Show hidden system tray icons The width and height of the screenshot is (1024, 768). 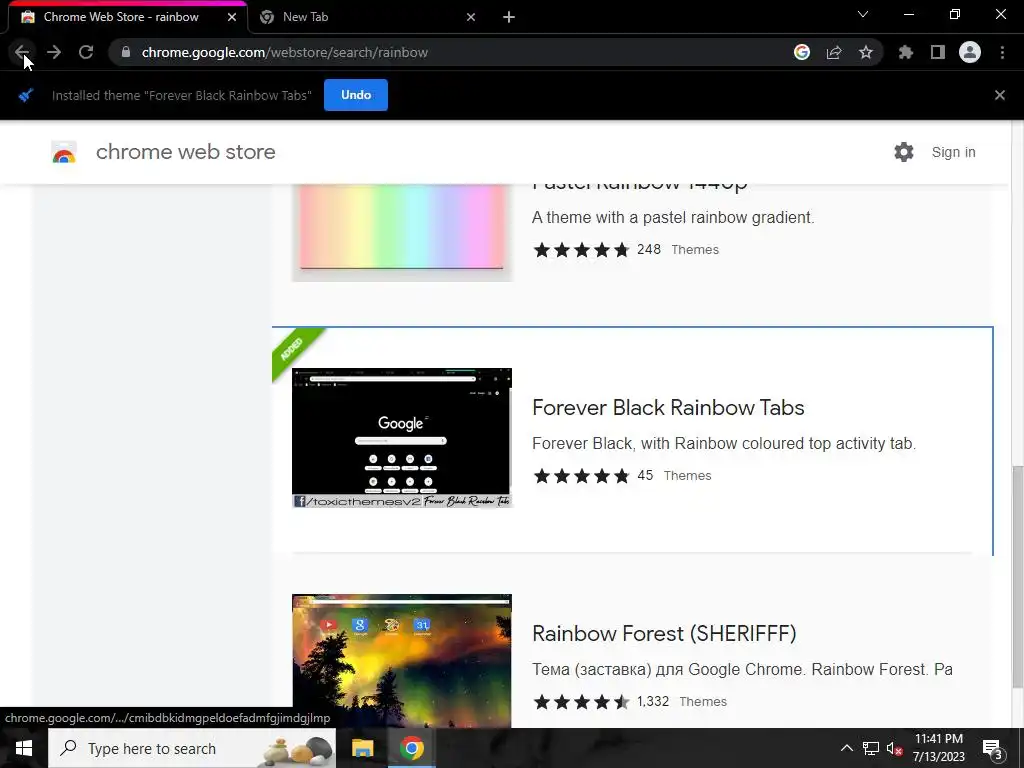846,748
